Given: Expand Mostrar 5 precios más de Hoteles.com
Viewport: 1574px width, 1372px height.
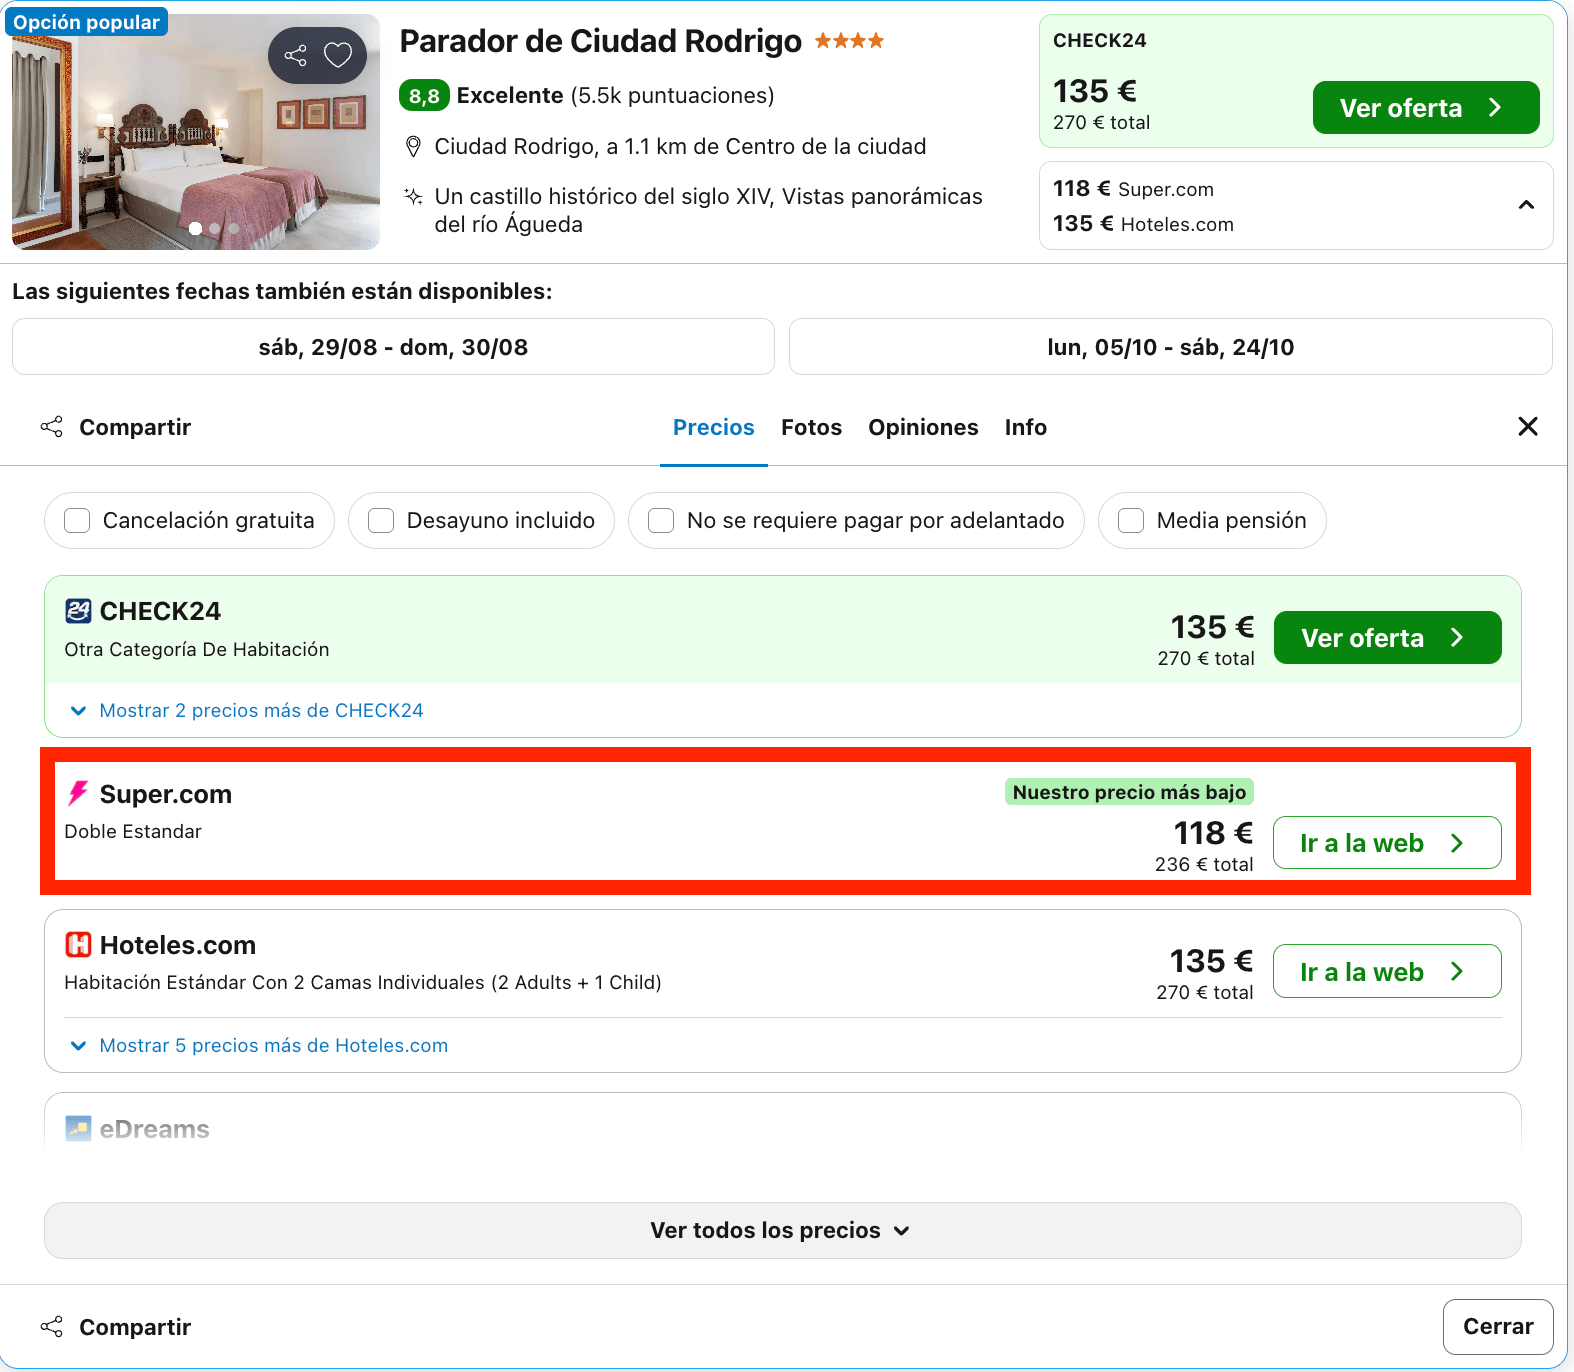Looking at the screenshot, I should click(259, 1046).
